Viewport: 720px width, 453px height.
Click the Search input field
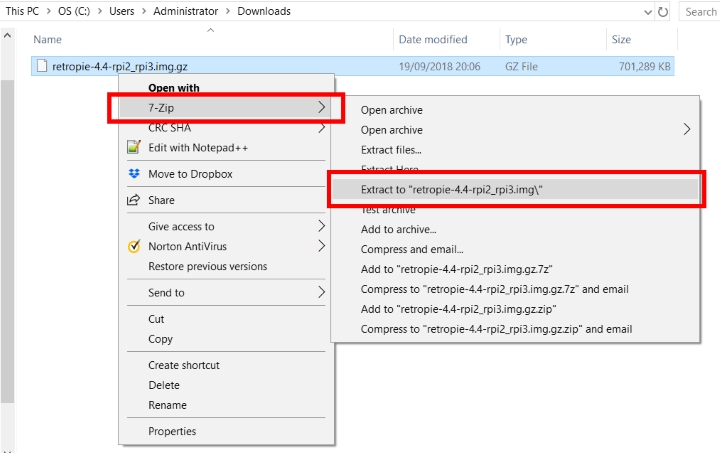(699, 11)
